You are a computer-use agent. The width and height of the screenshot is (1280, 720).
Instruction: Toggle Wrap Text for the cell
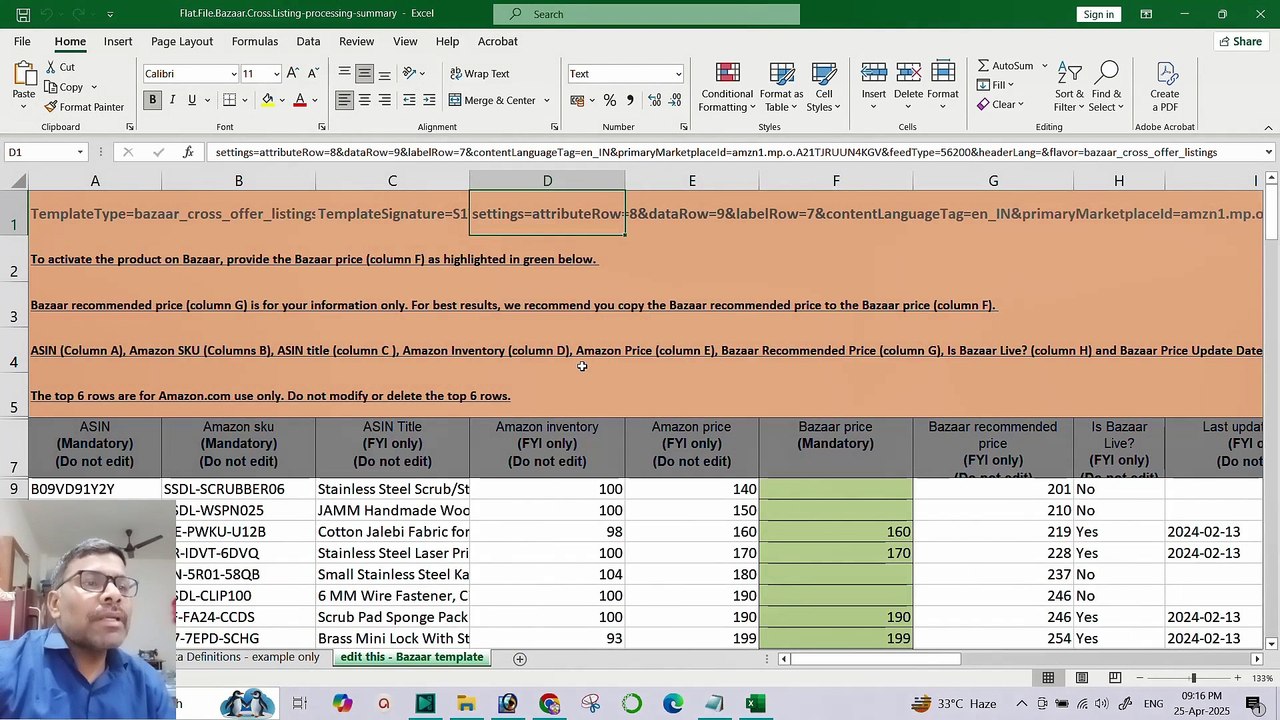tap(480, 73)
